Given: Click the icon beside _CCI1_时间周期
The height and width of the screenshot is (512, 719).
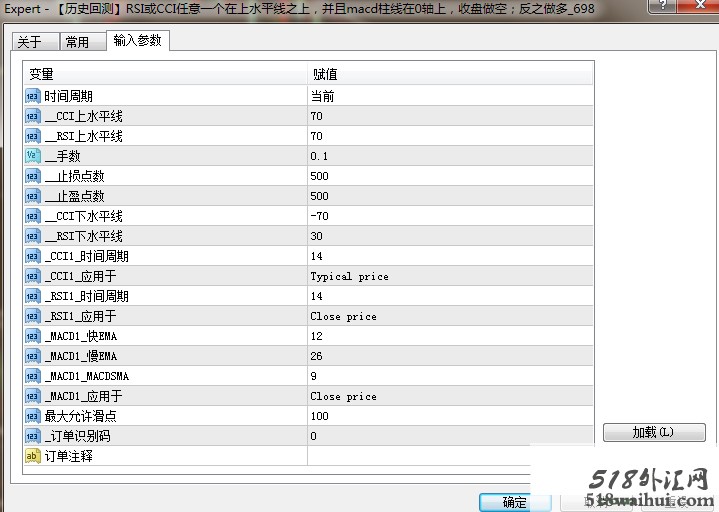Looking at the screenshot, I should point(33,256).
